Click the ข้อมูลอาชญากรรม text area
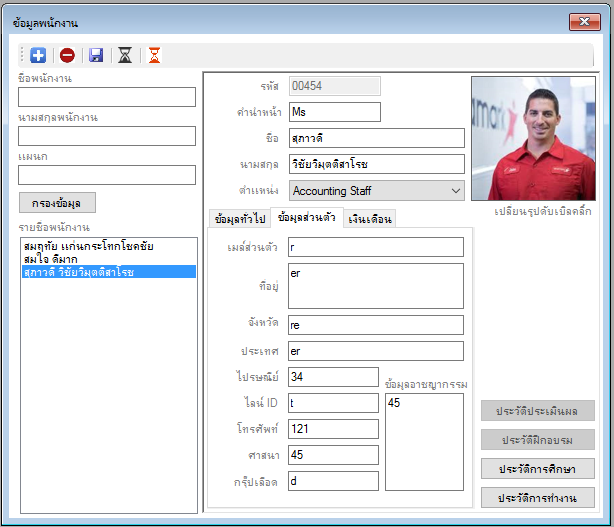Image resolution: width=614 pixels, height=527 pixels. tap(424, 442)
